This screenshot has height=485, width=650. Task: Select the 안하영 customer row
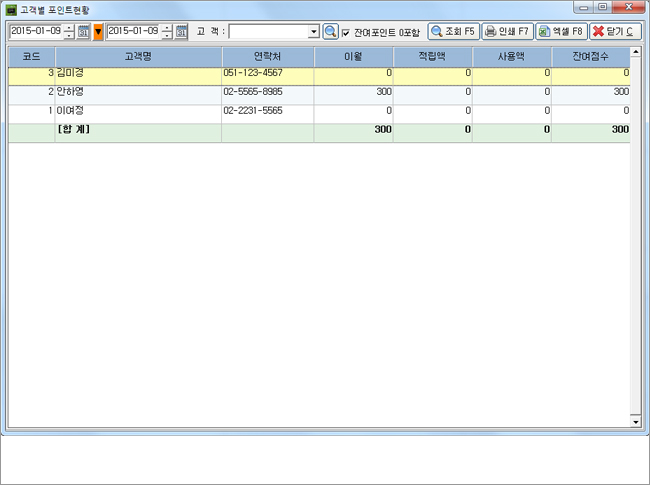[138, 92]
